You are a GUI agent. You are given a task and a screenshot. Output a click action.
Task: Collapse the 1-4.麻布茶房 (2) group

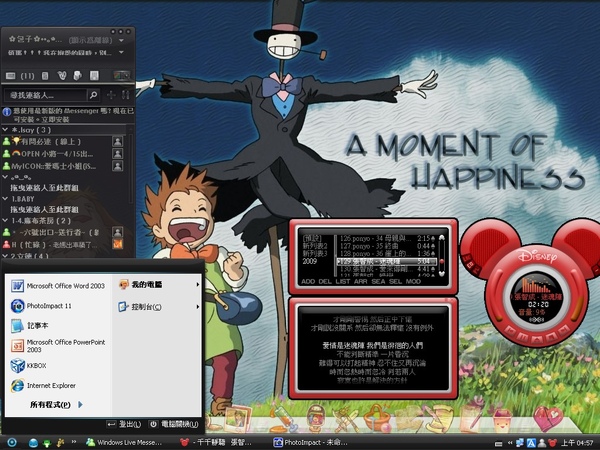(5, 220)
